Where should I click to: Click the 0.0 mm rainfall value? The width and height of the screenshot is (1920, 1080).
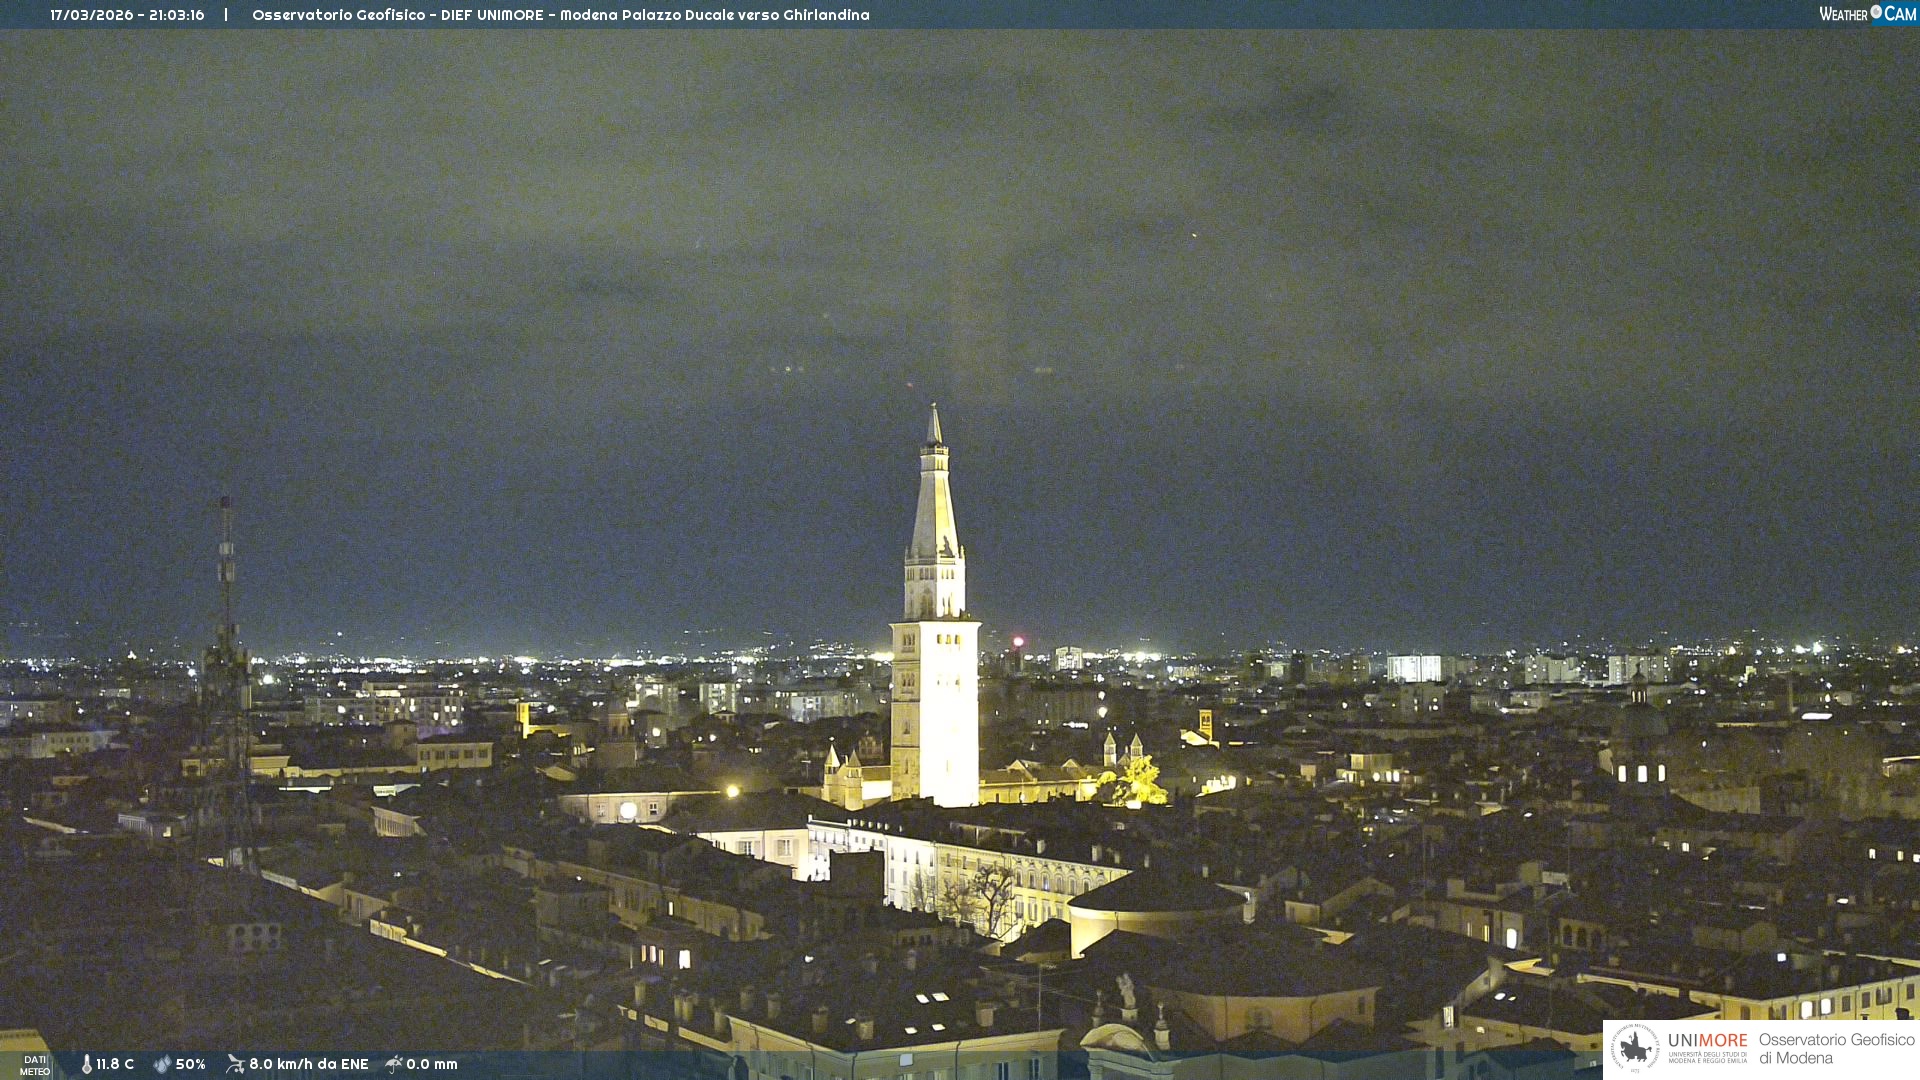tap(432, 1064)
